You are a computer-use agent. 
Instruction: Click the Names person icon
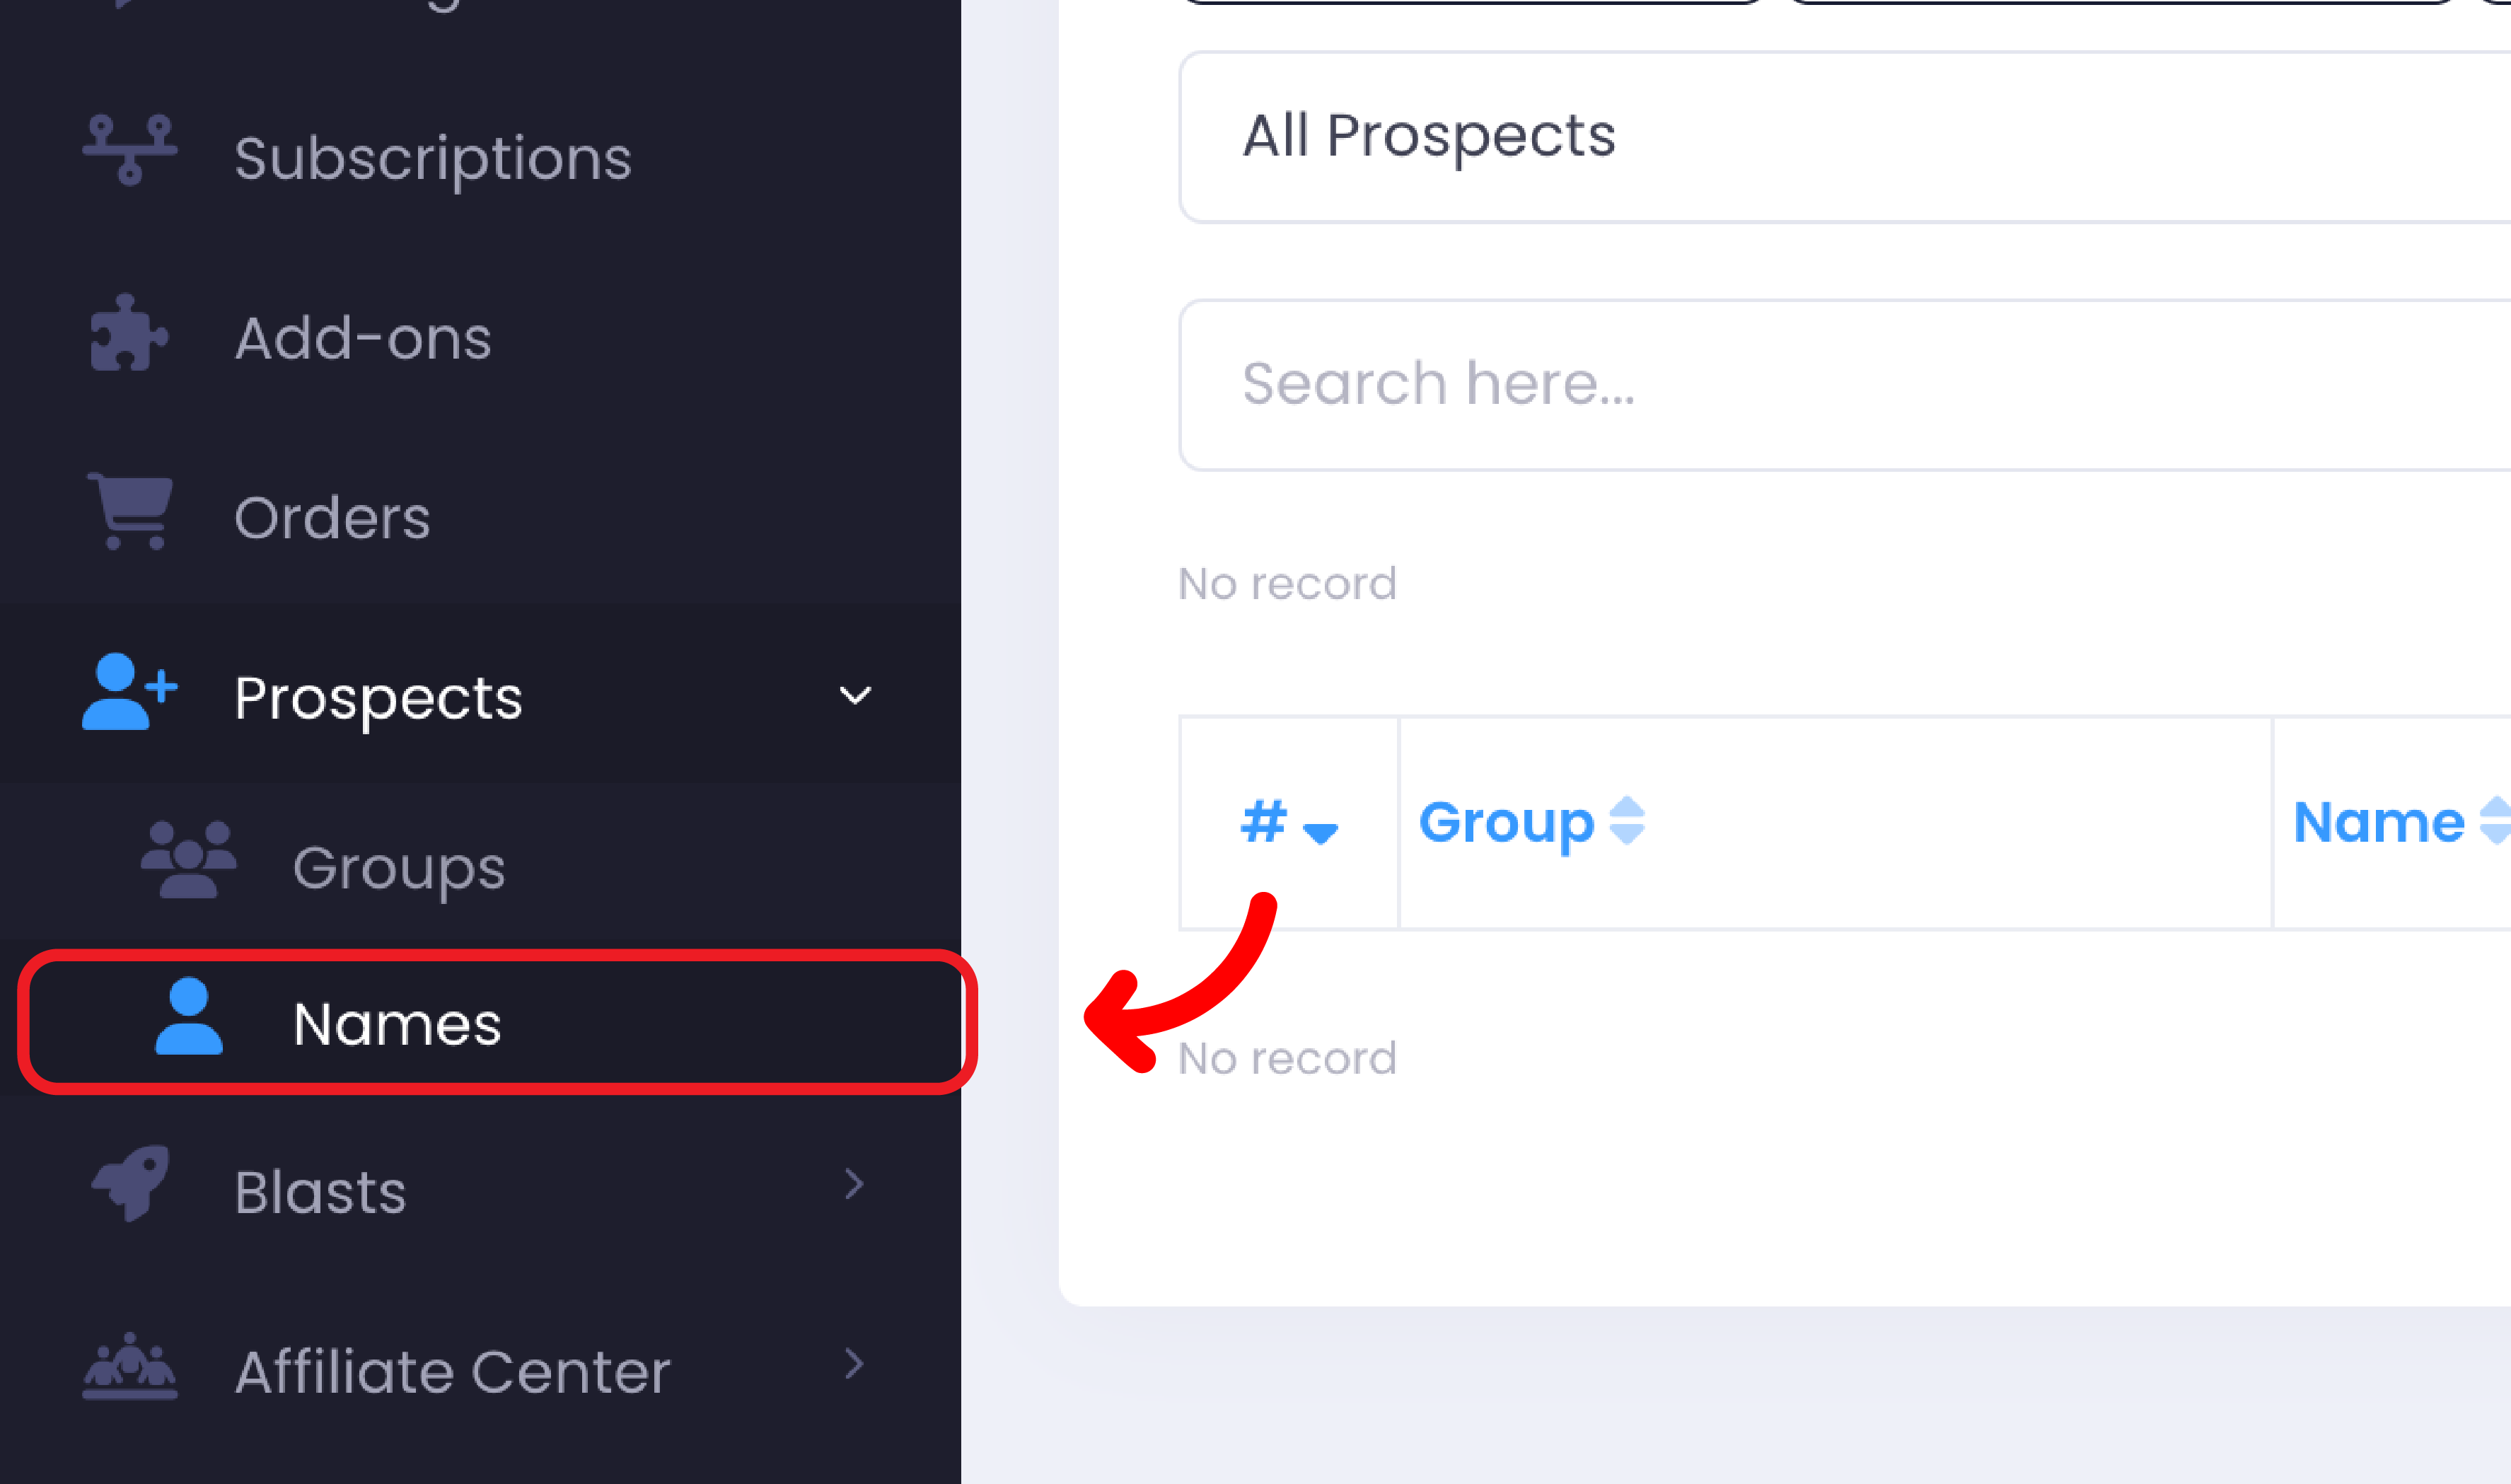pos(188,1017)
